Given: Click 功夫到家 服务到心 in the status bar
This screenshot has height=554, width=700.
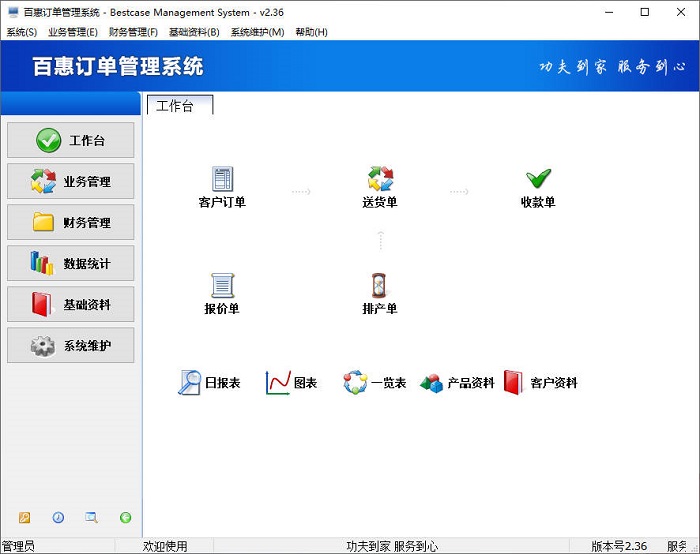Looking at the screenshot, I should pos(392,546).
